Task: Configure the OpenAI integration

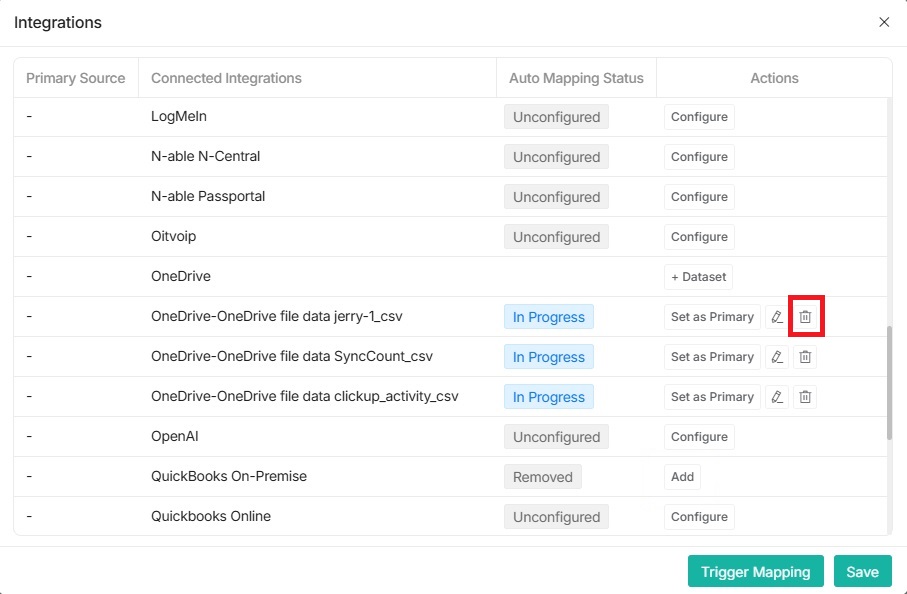Action: pyautogui.click(x=698, y=437)
